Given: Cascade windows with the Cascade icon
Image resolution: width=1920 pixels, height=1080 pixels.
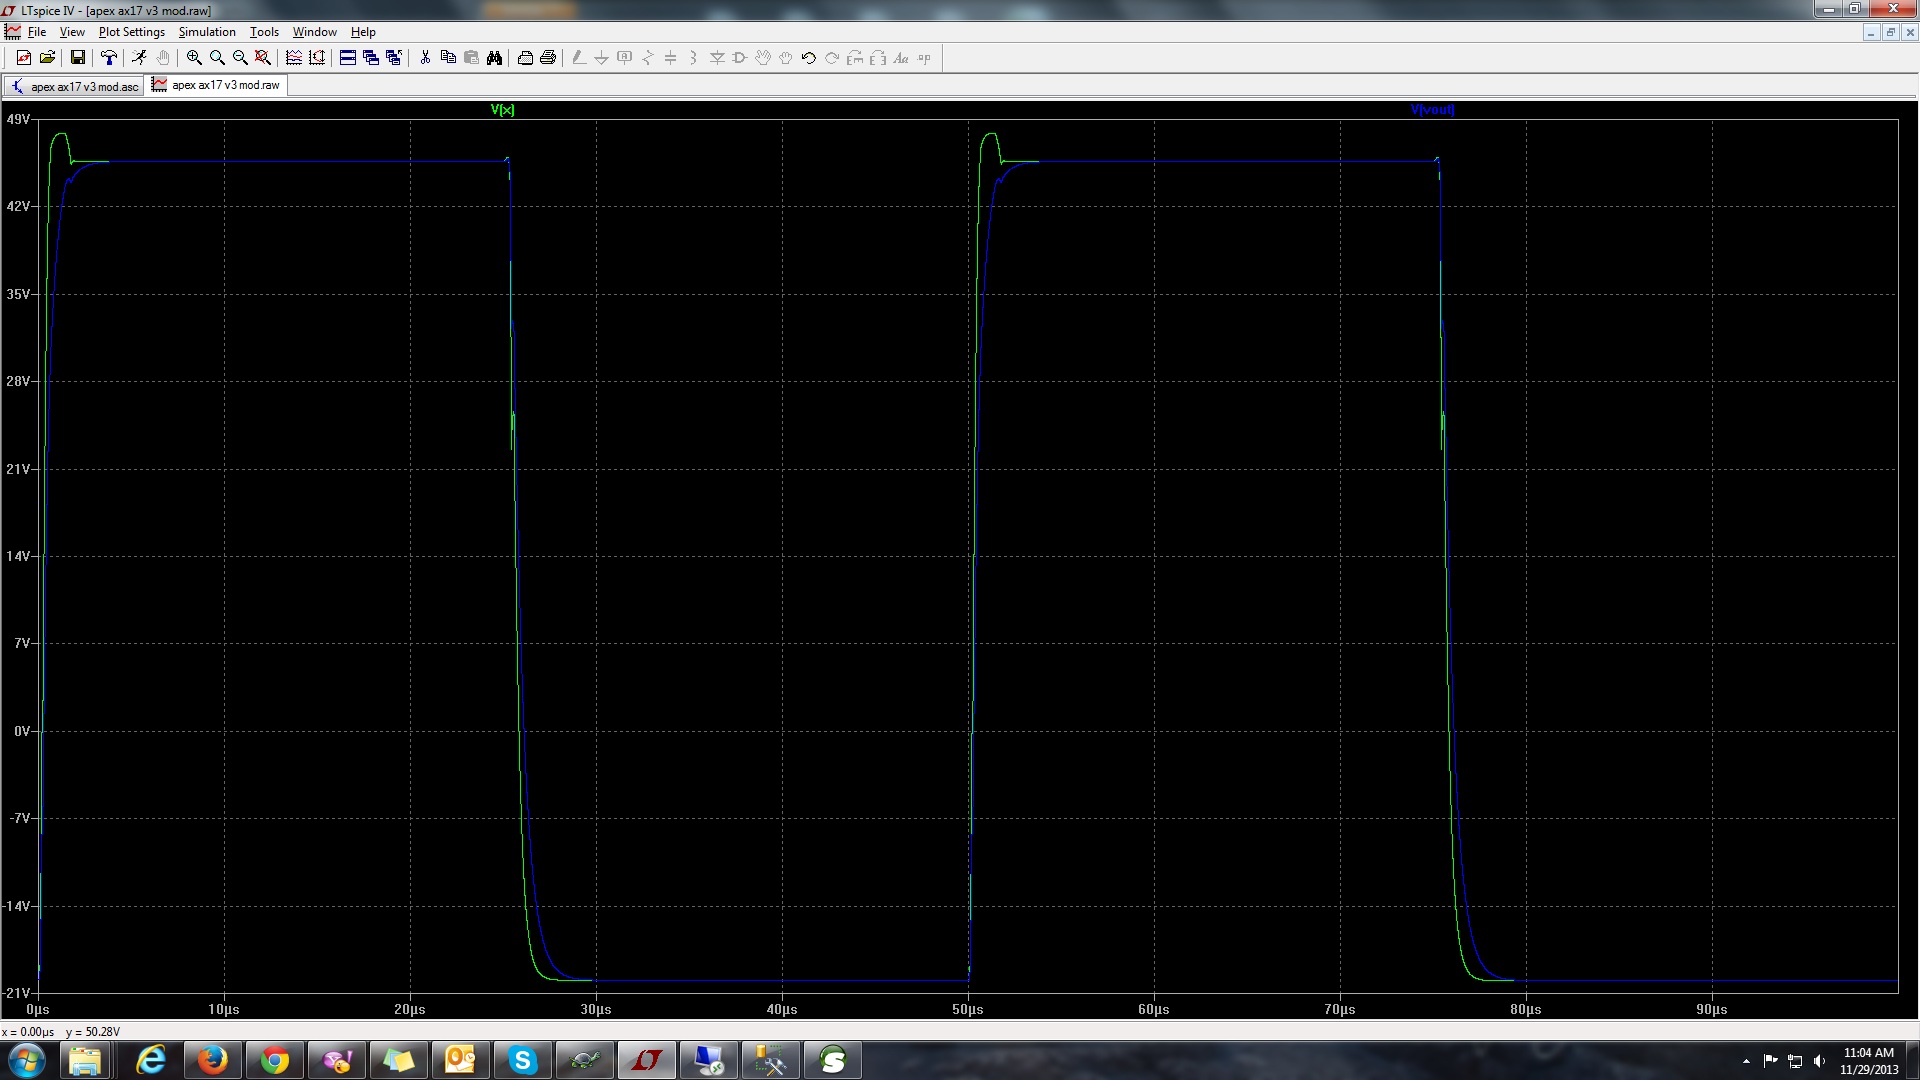Looking at the screenshot, I should point(371,58).
